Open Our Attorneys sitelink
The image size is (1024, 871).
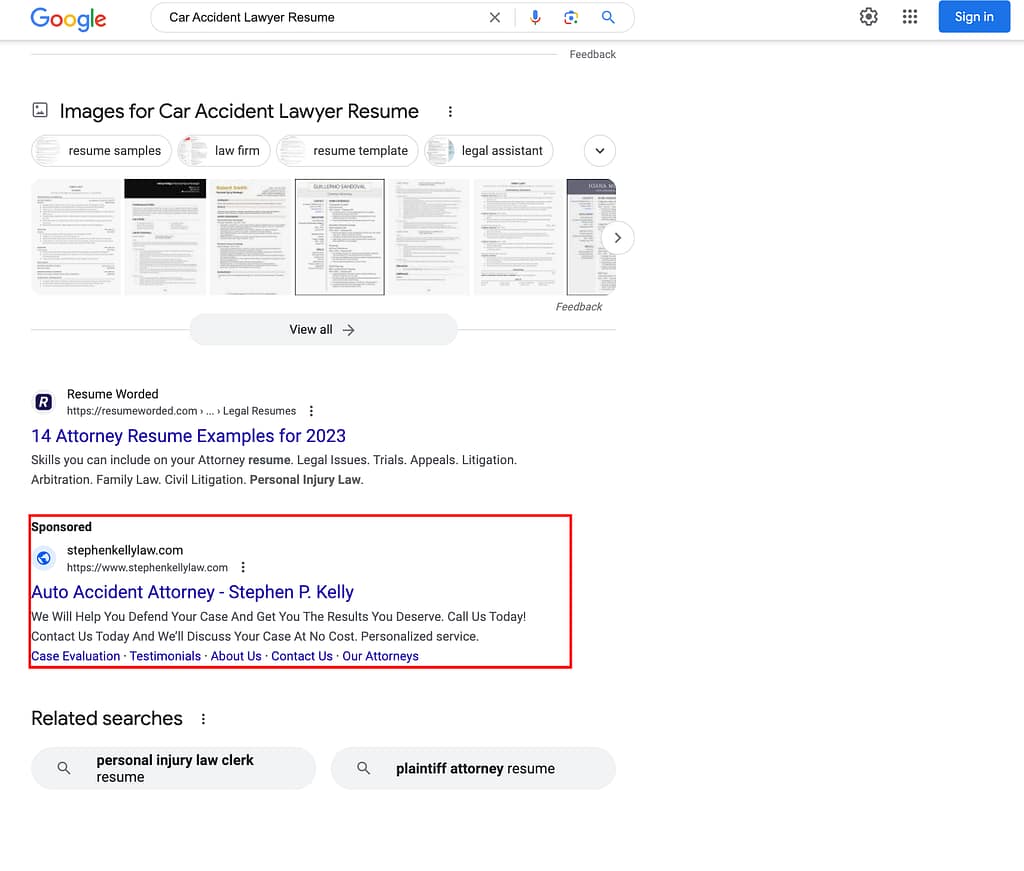(381, 656)
